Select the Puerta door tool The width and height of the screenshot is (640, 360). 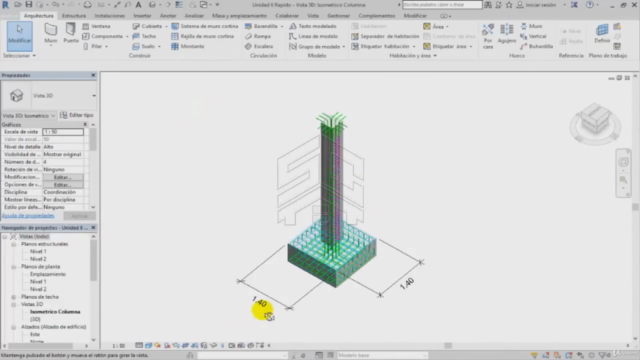(71, 34)
